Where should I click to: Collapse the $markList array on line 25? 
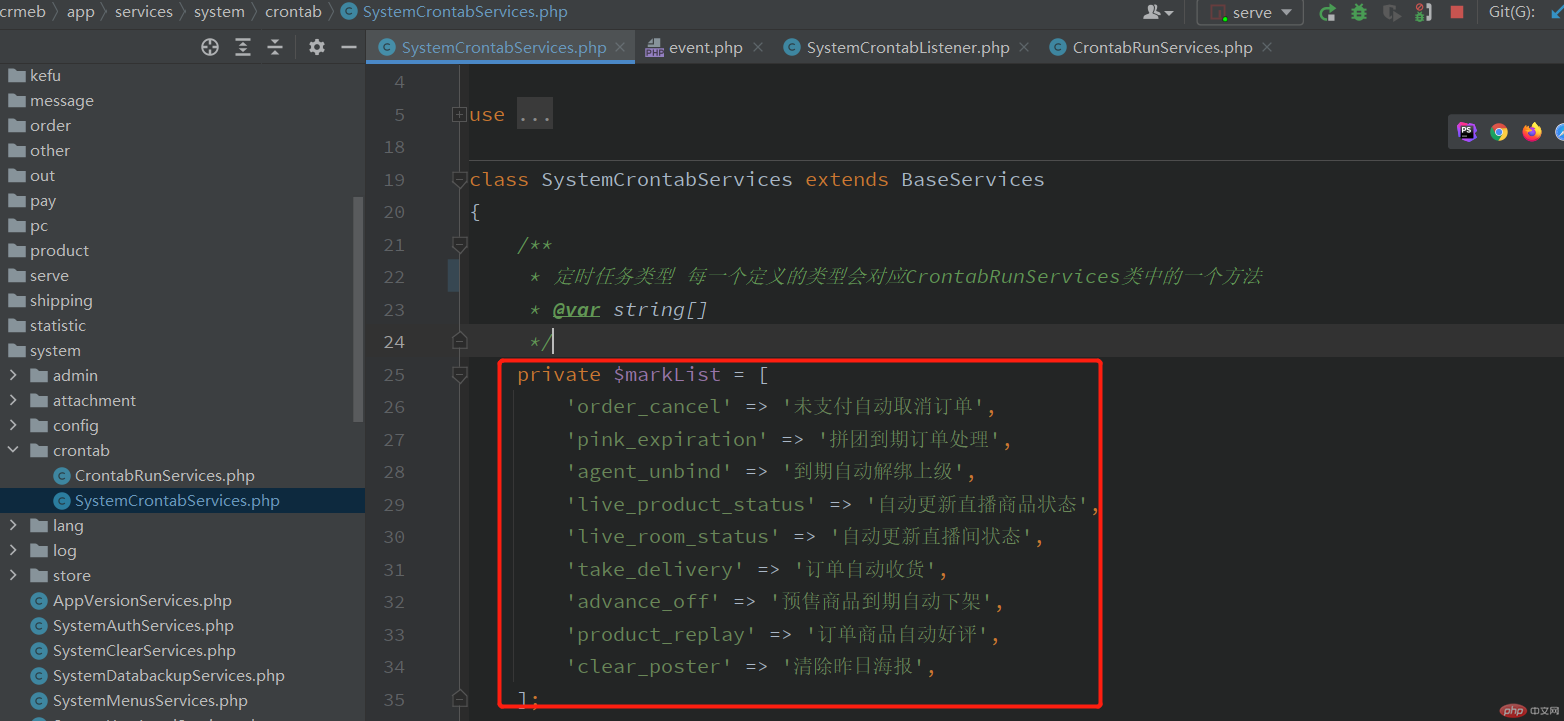tap(459, 374)
